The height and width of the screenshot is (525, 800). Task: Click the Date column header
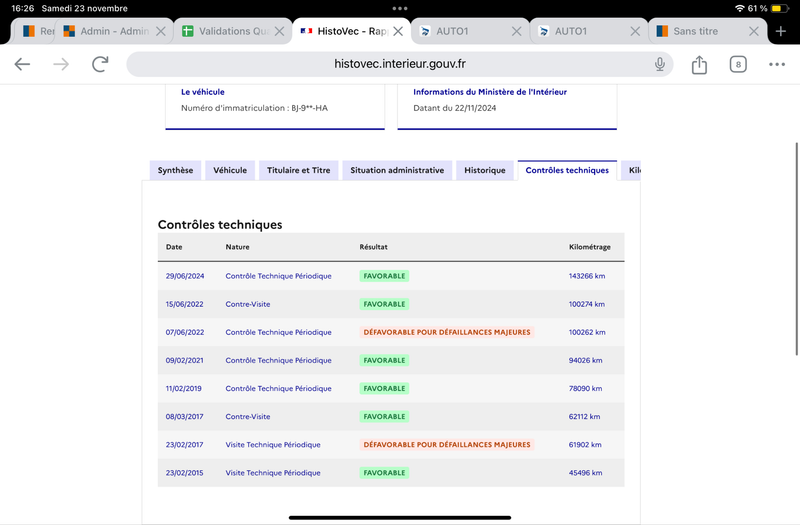tap(174, 247)
